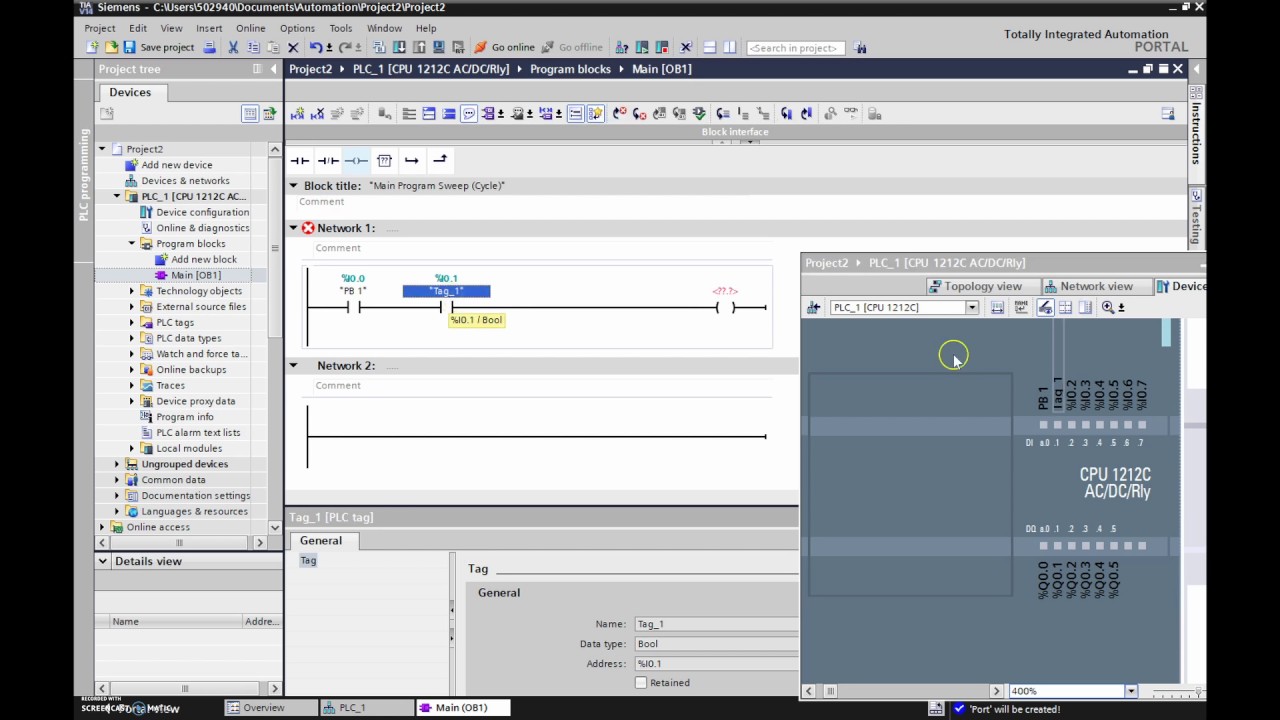Screen dimensions: 1280x720
Task: Click the Go online button
Action: (x=505, y=47)
